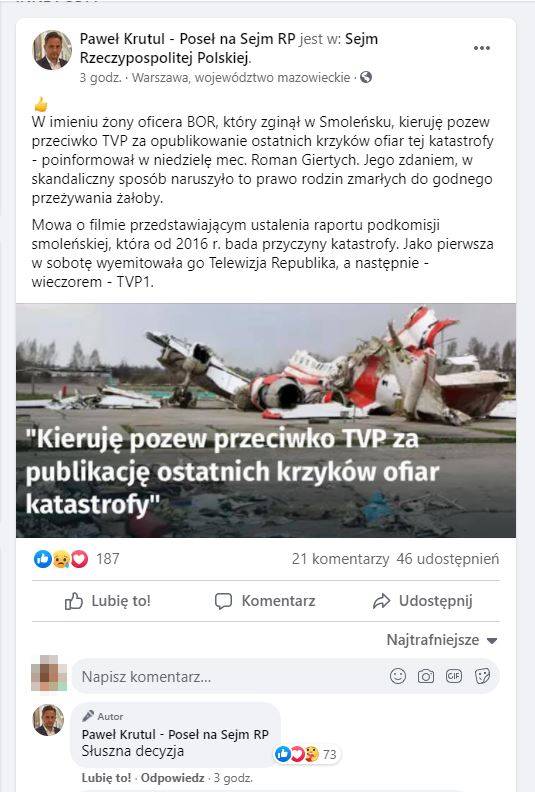
Task: Open the 46 udostępnień shares list
Action: pos(448,559)
